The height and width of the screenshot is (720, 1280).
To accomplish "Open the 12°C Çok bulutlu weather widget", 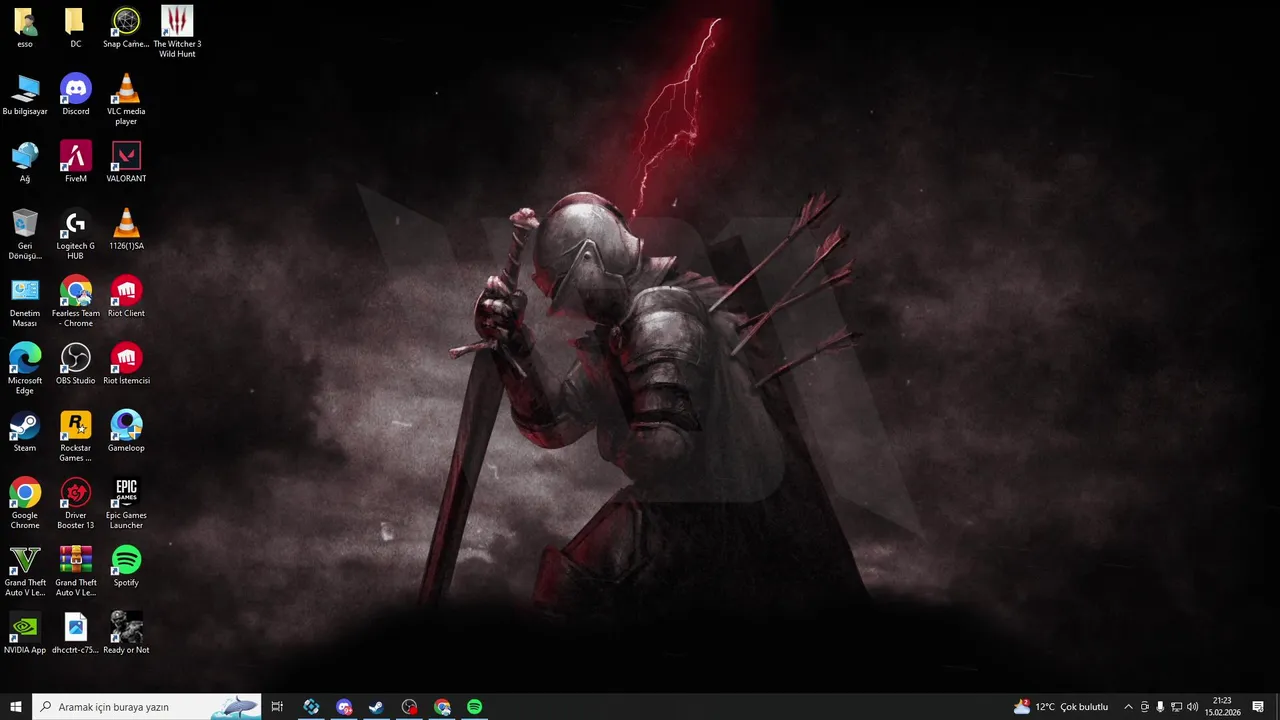I will click(x=1061, y=707).
